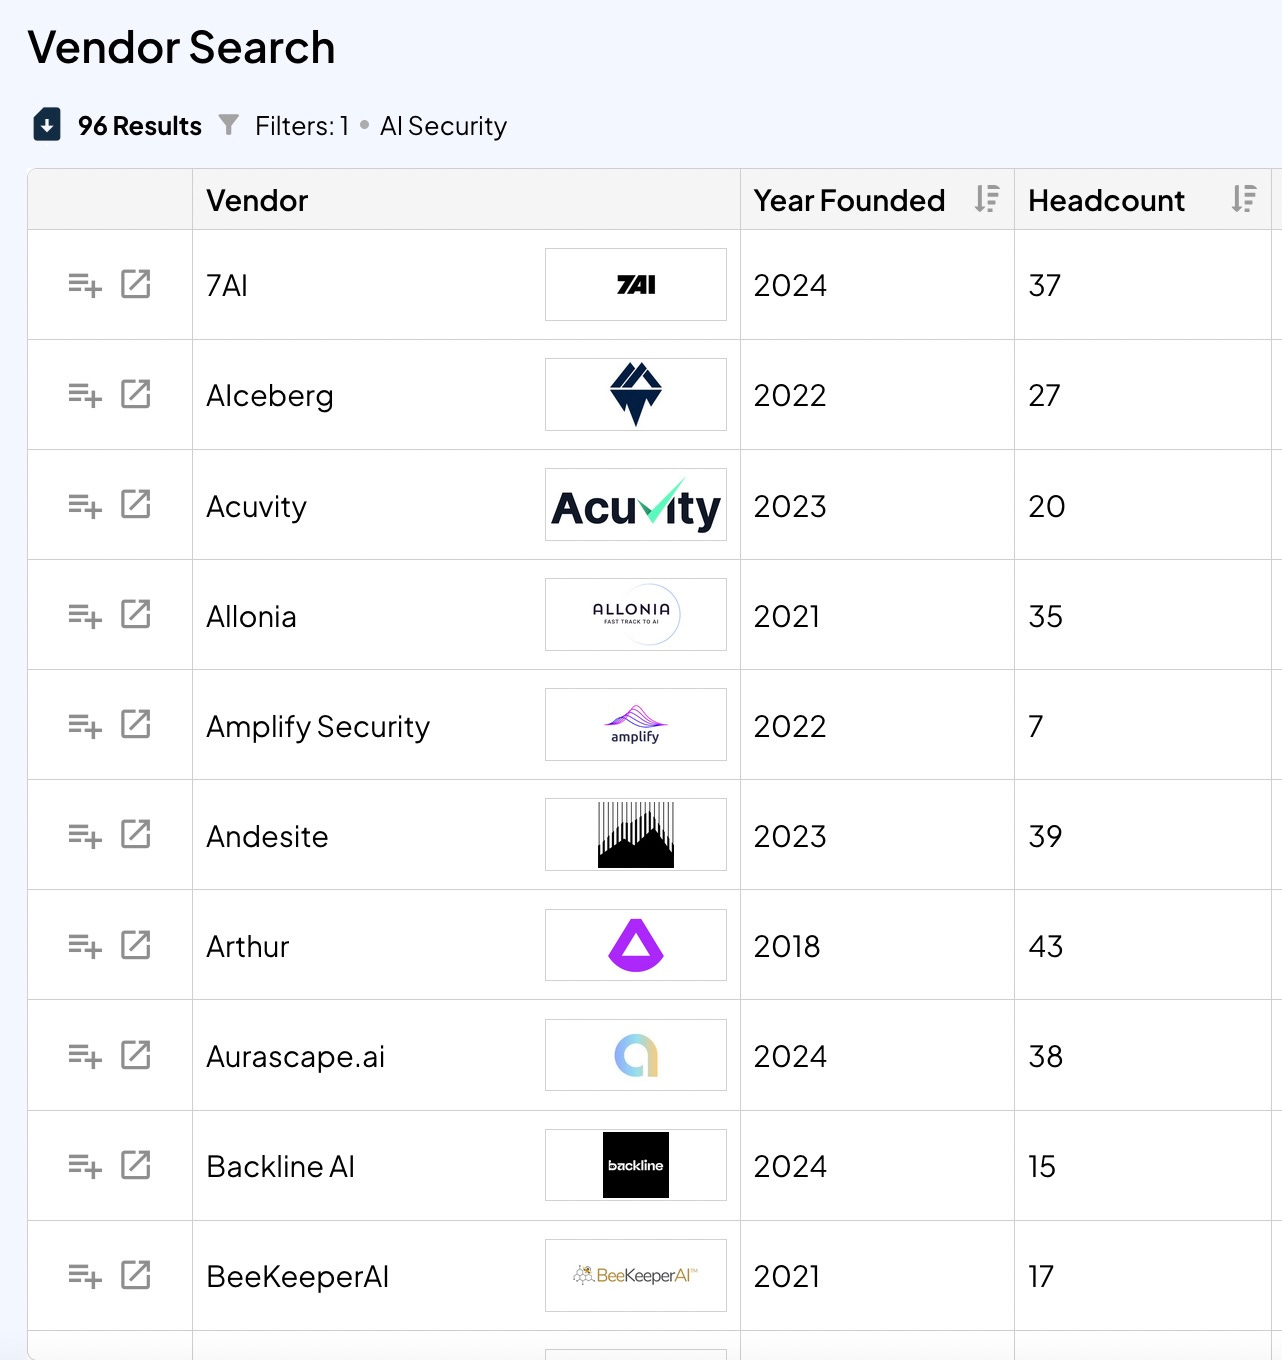Open Backline AI external link icon

136,1164
